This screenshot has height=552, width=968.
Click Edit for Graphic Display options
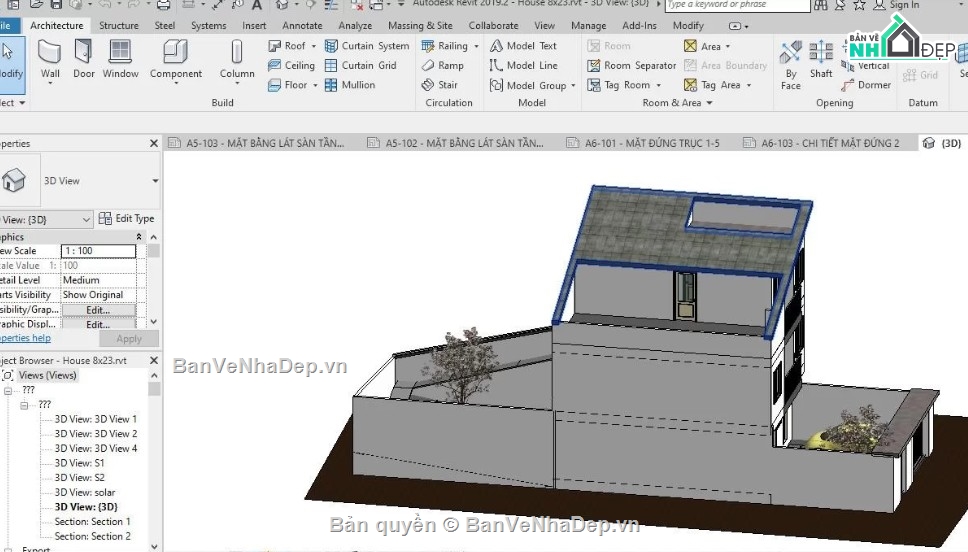click(98, 324)
